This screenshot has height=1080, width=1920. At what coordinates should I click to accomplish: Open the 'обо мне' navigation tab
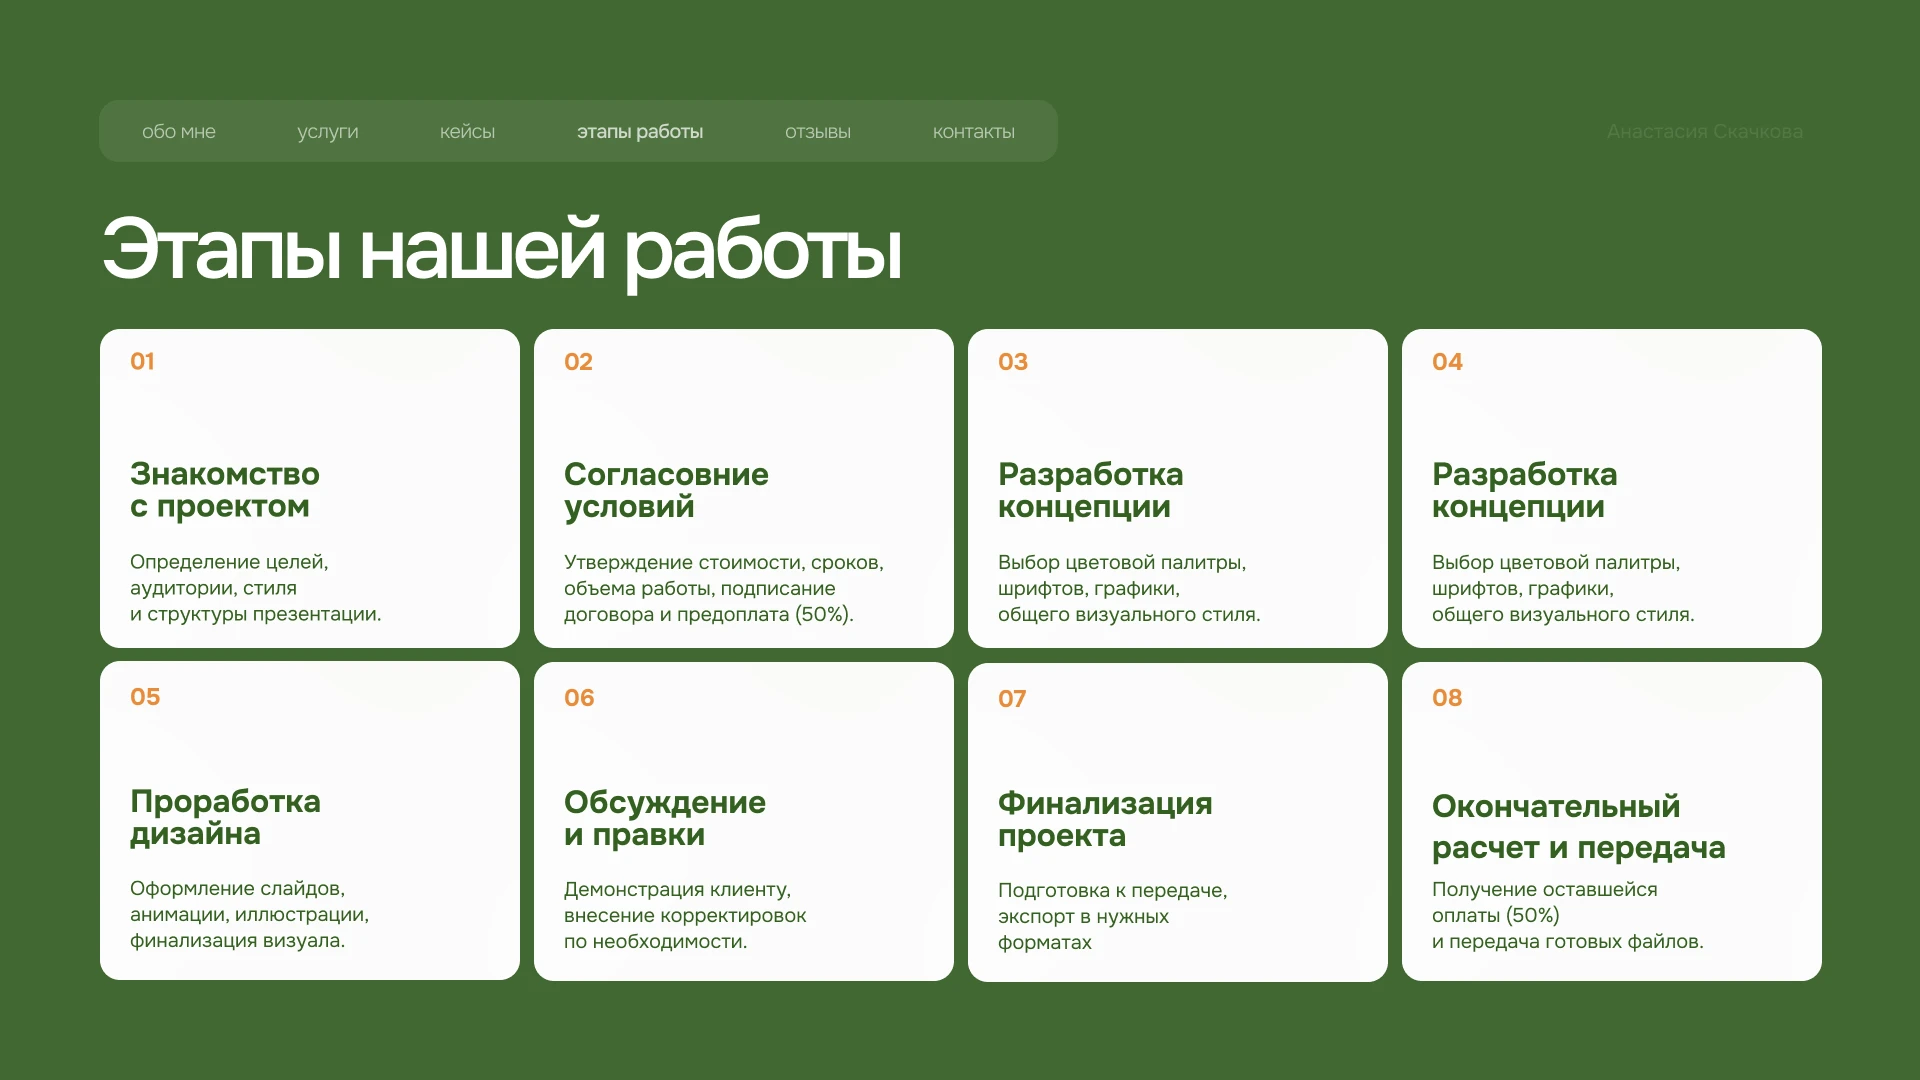tap(179, 132)
